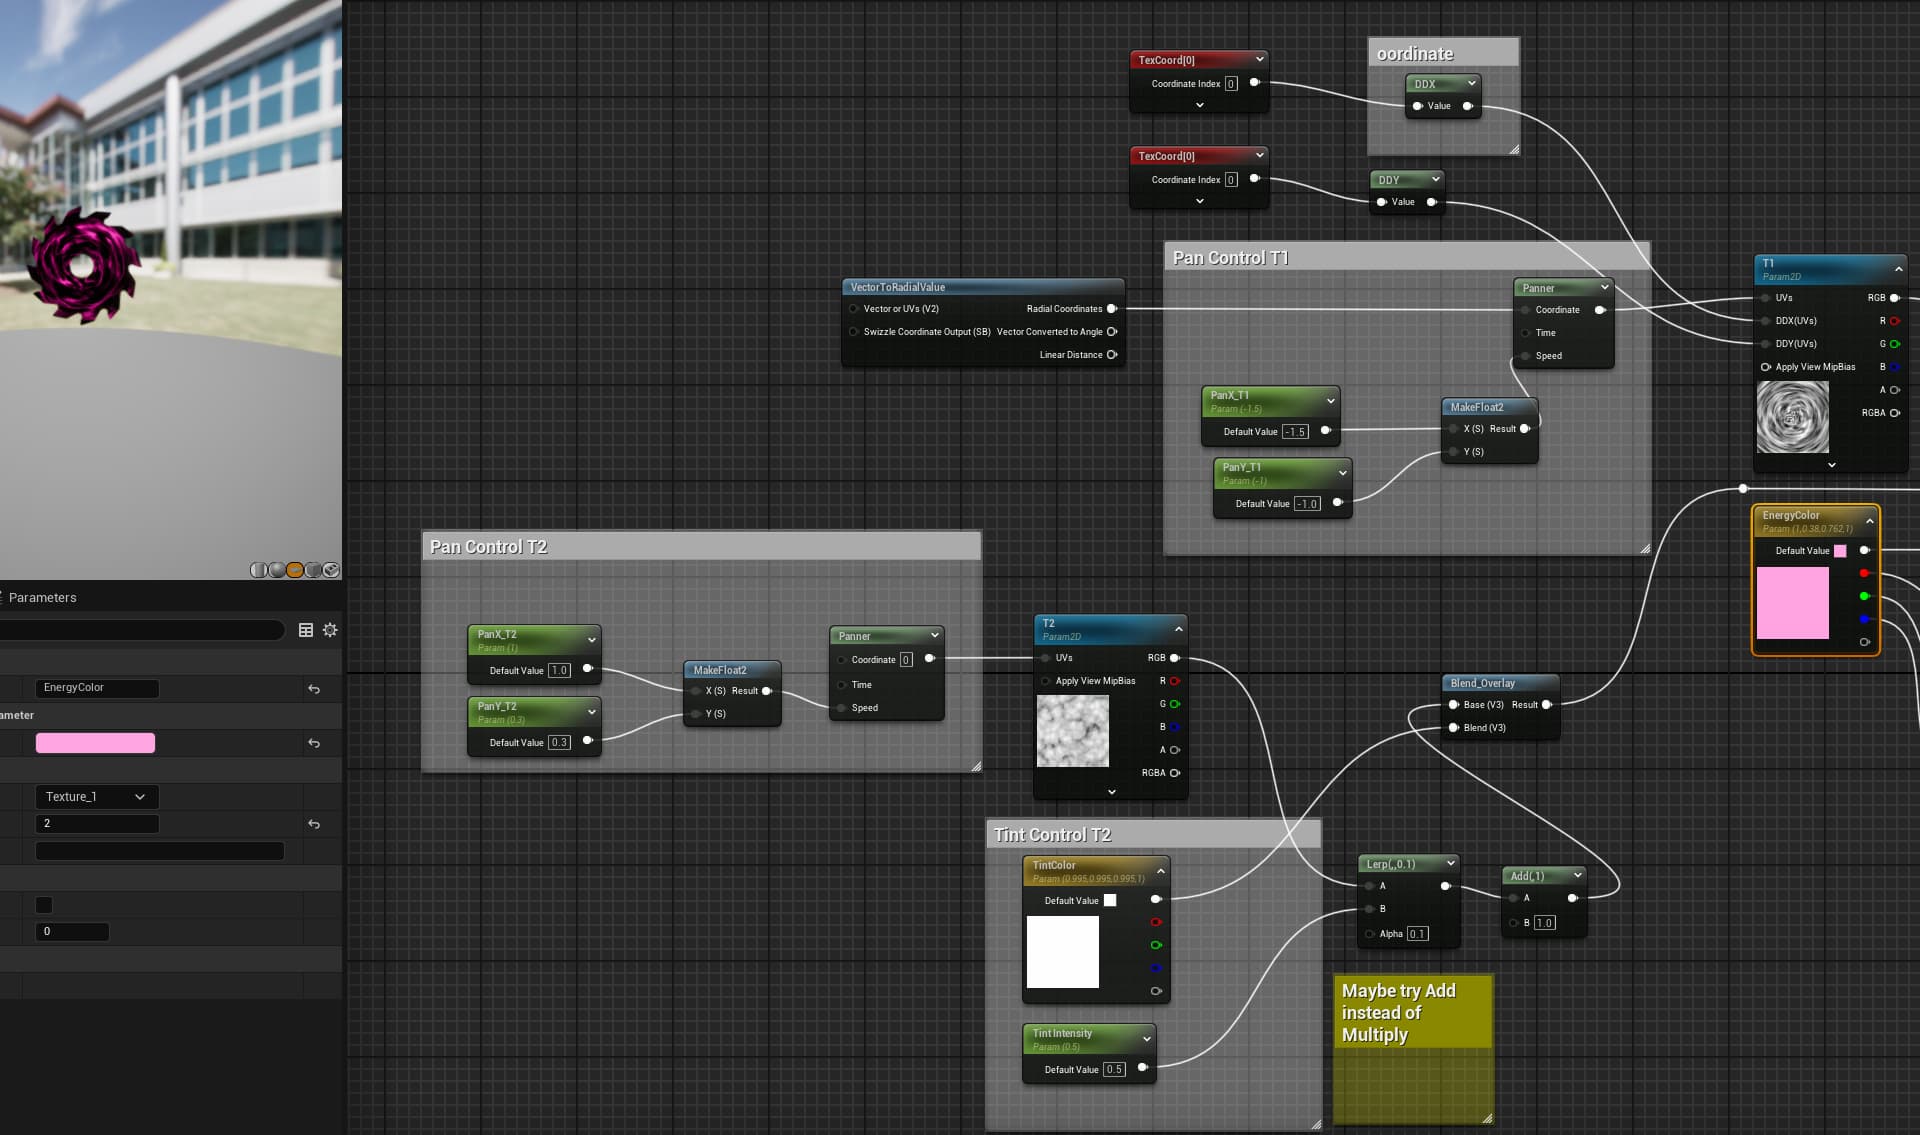Open the Texture_1 dropdown
Viewport: 1920px width, 1135px height.
tap(97, 797)
